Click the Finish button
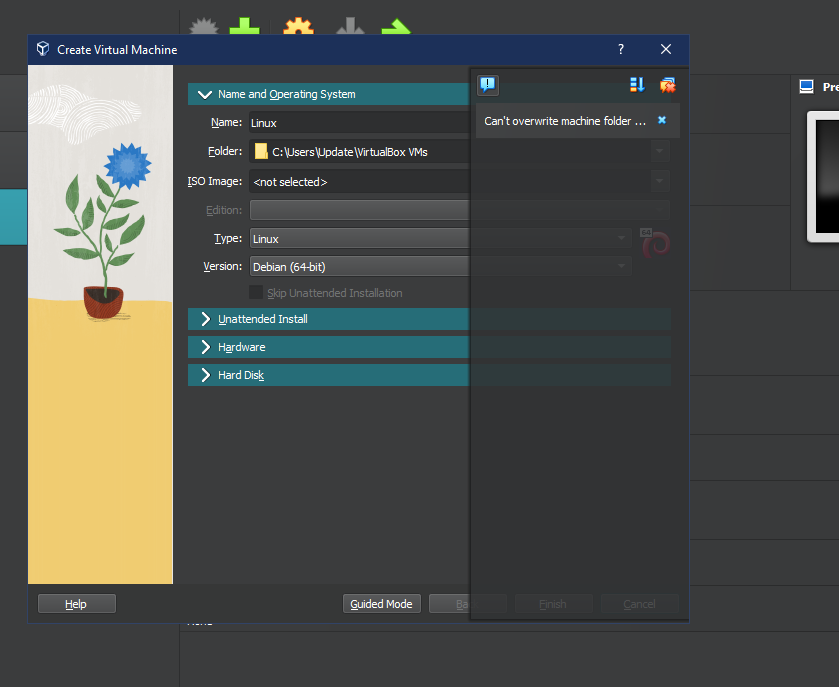This screenshot has height=687, width=839. pos(553,604)
